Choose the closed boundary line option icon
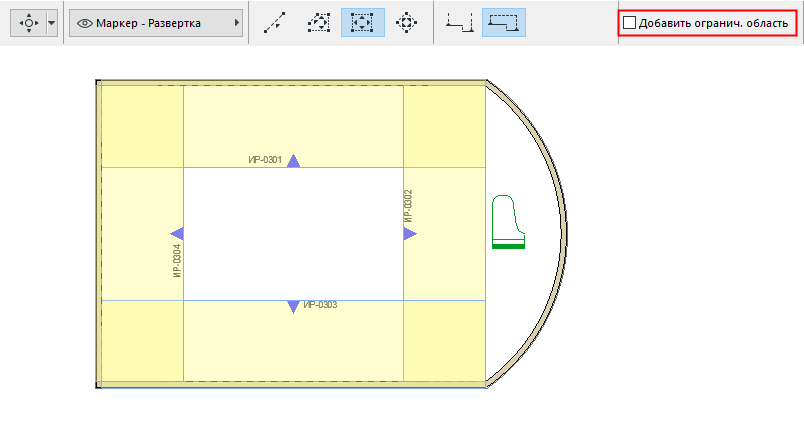 tap(504, 23)
